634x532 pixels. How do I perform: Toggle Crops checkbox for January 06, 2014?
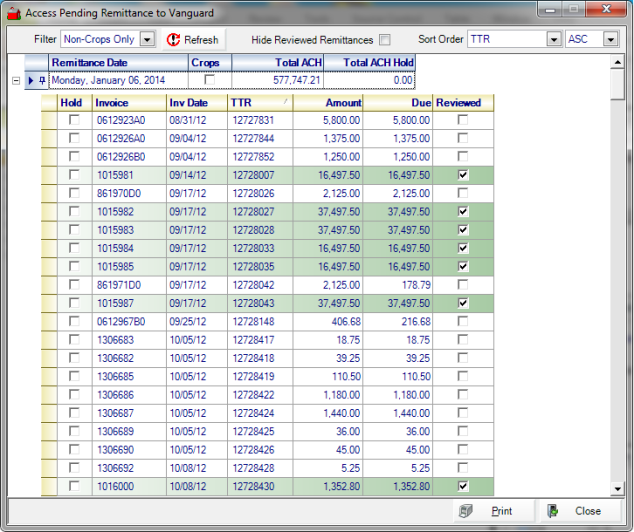pos(209,80)
